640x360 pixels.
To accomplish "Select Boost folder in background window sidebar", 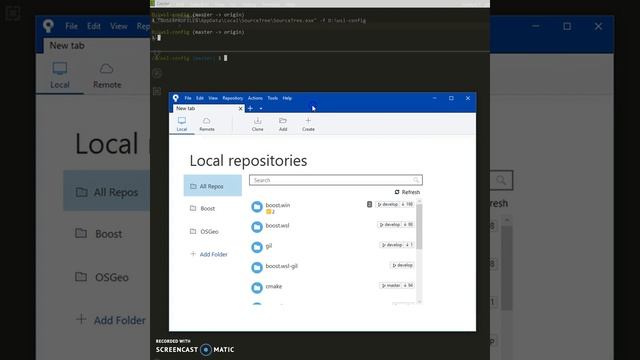I will [99, 233].
